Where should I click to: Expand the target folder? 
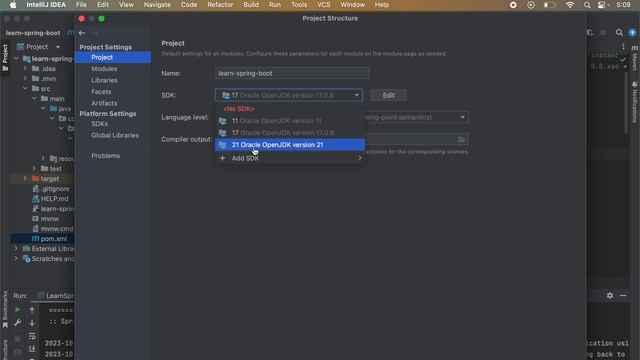[x=25, y=179]
